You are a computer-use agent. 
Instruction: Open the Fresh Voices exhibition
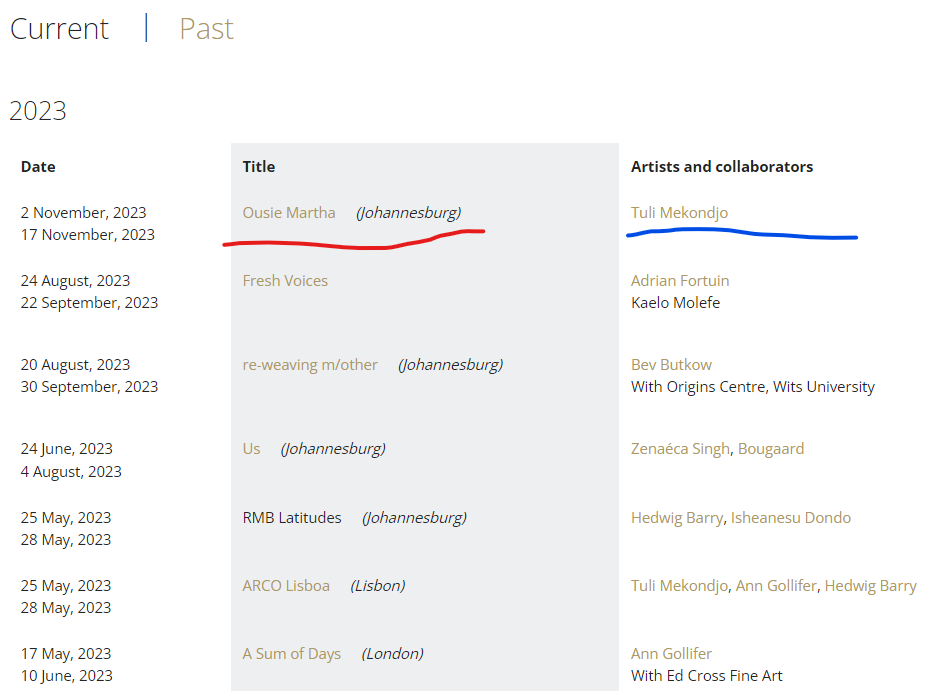285,281
